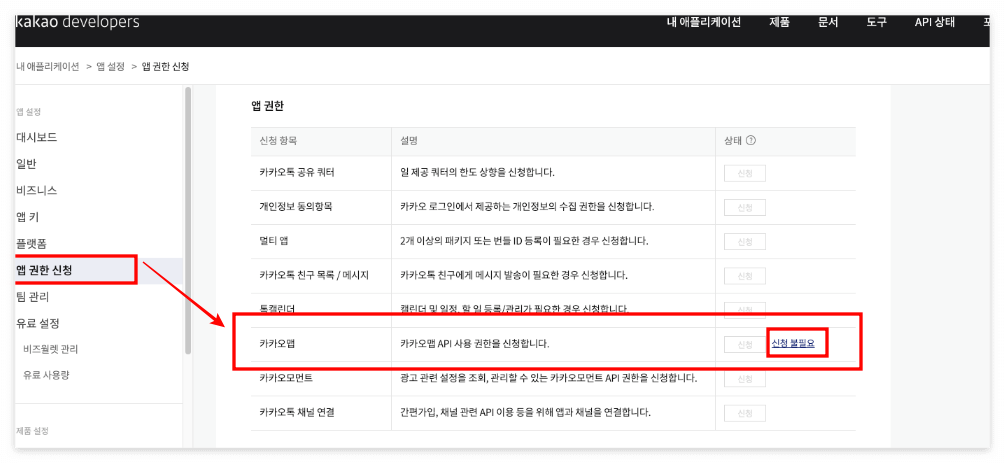The image size is (1005, 463).
Task: Click the 앱 설정 breadcrumb link
Action: [x=110, y=67]
